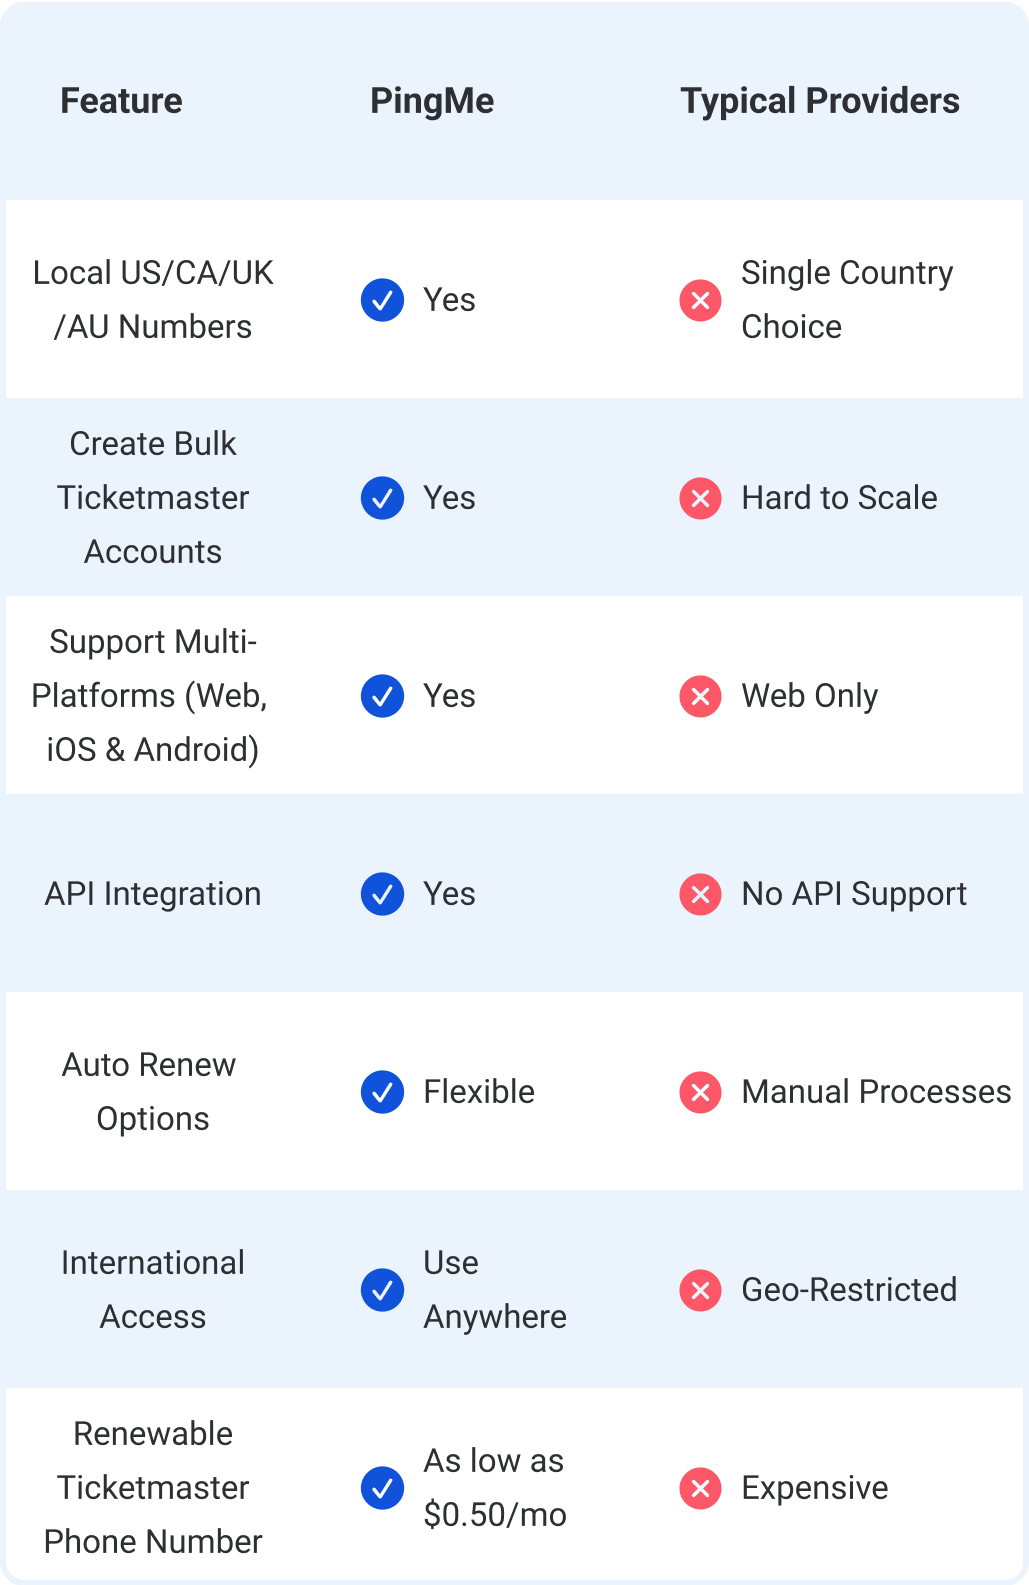Click the blue checkmark beside Local US/CA/UK numbers Yes
1029x1585 pixels.
(382, 300)
